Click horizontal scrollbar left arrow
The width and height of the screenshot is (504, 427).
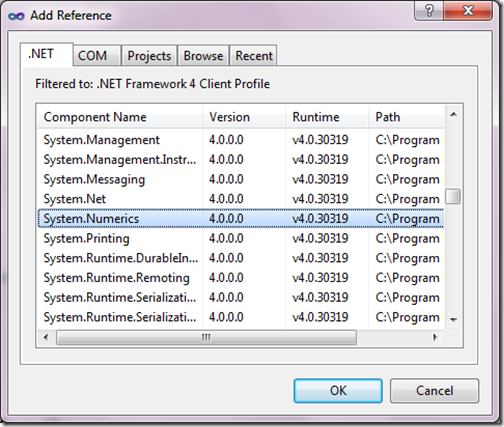pos(46,337)
